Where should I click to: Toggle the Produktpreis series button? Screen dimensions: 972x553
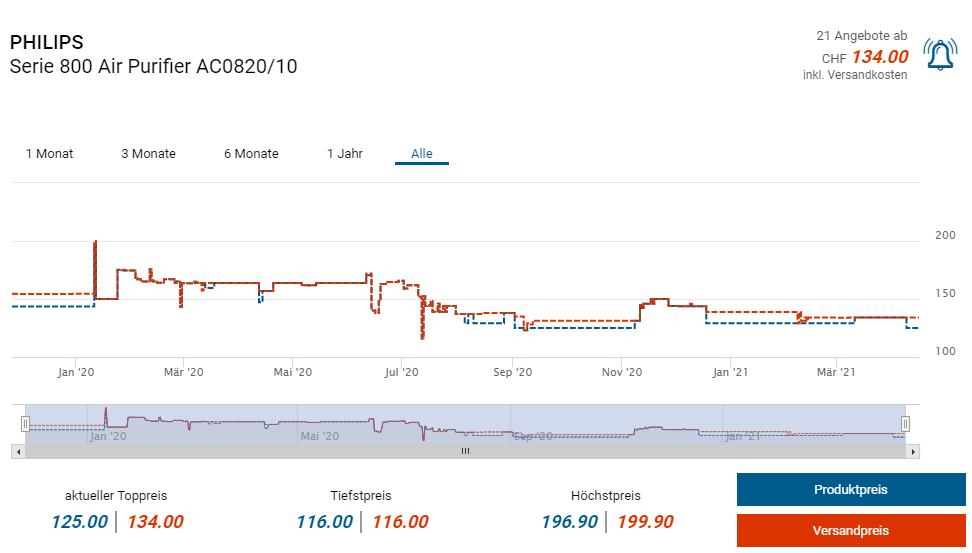(x=850, y=490)
